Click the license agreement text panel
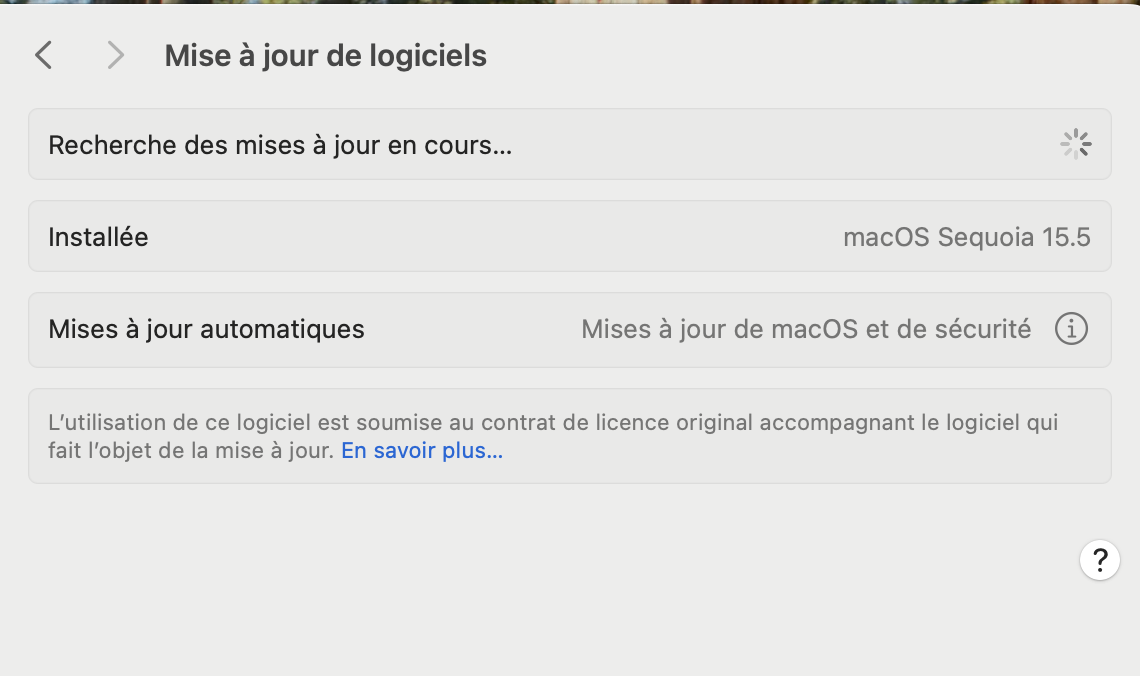The image size is (1140, 676). tap(570, 436)
